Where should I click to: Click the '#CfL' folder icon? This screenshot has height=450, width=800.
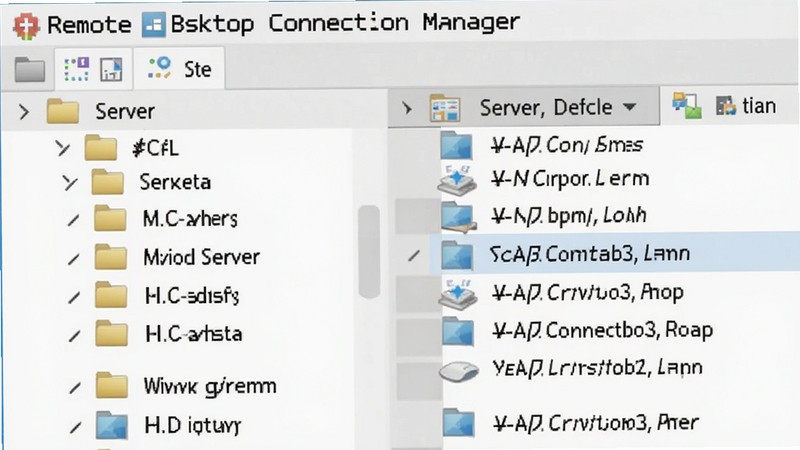(x=101, y=148)
